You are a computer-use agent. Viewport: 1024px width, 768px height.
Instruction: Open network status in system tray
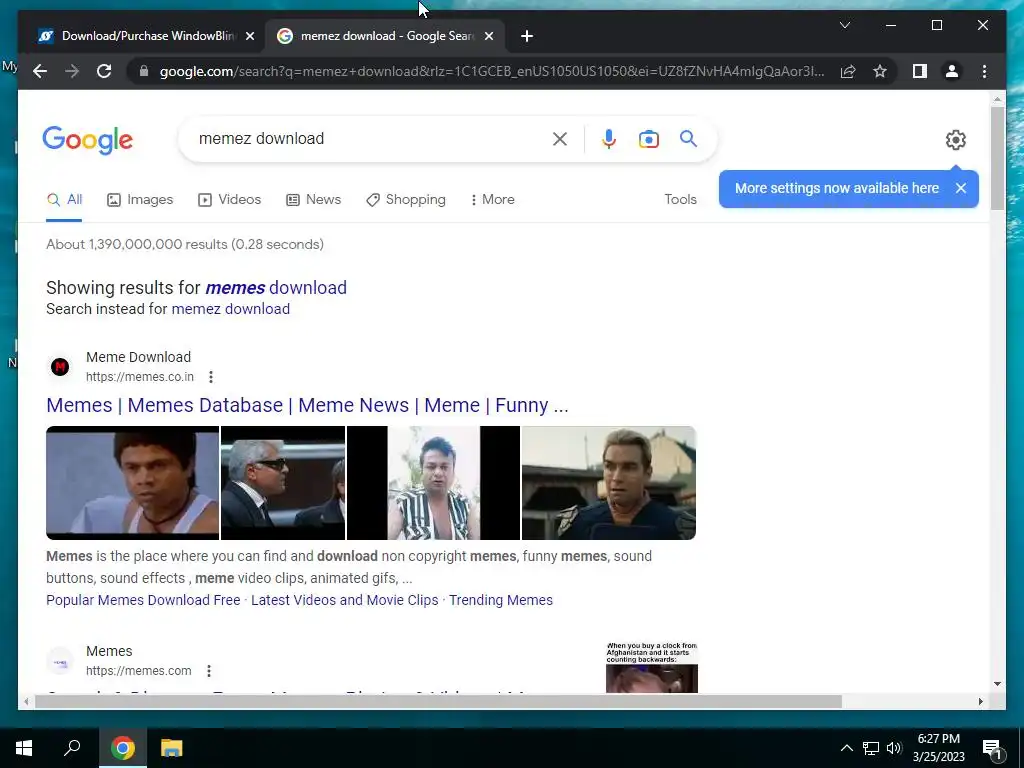[x=871, y=748]
